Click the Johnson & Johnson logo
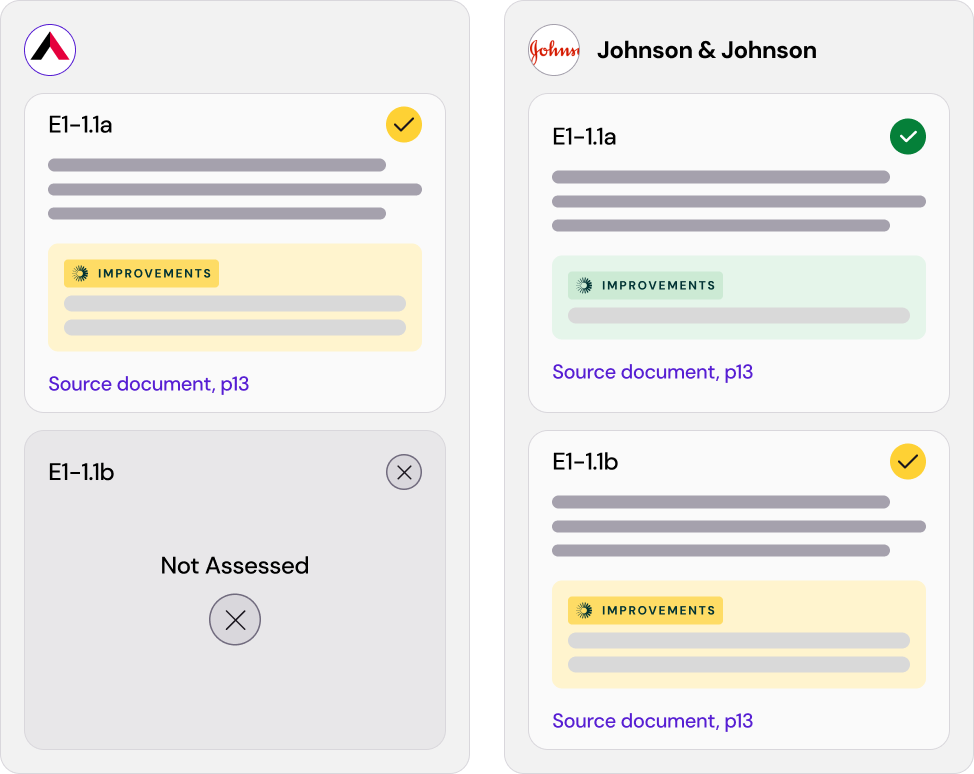Screen dimensions: 974x774 (554, 50)
